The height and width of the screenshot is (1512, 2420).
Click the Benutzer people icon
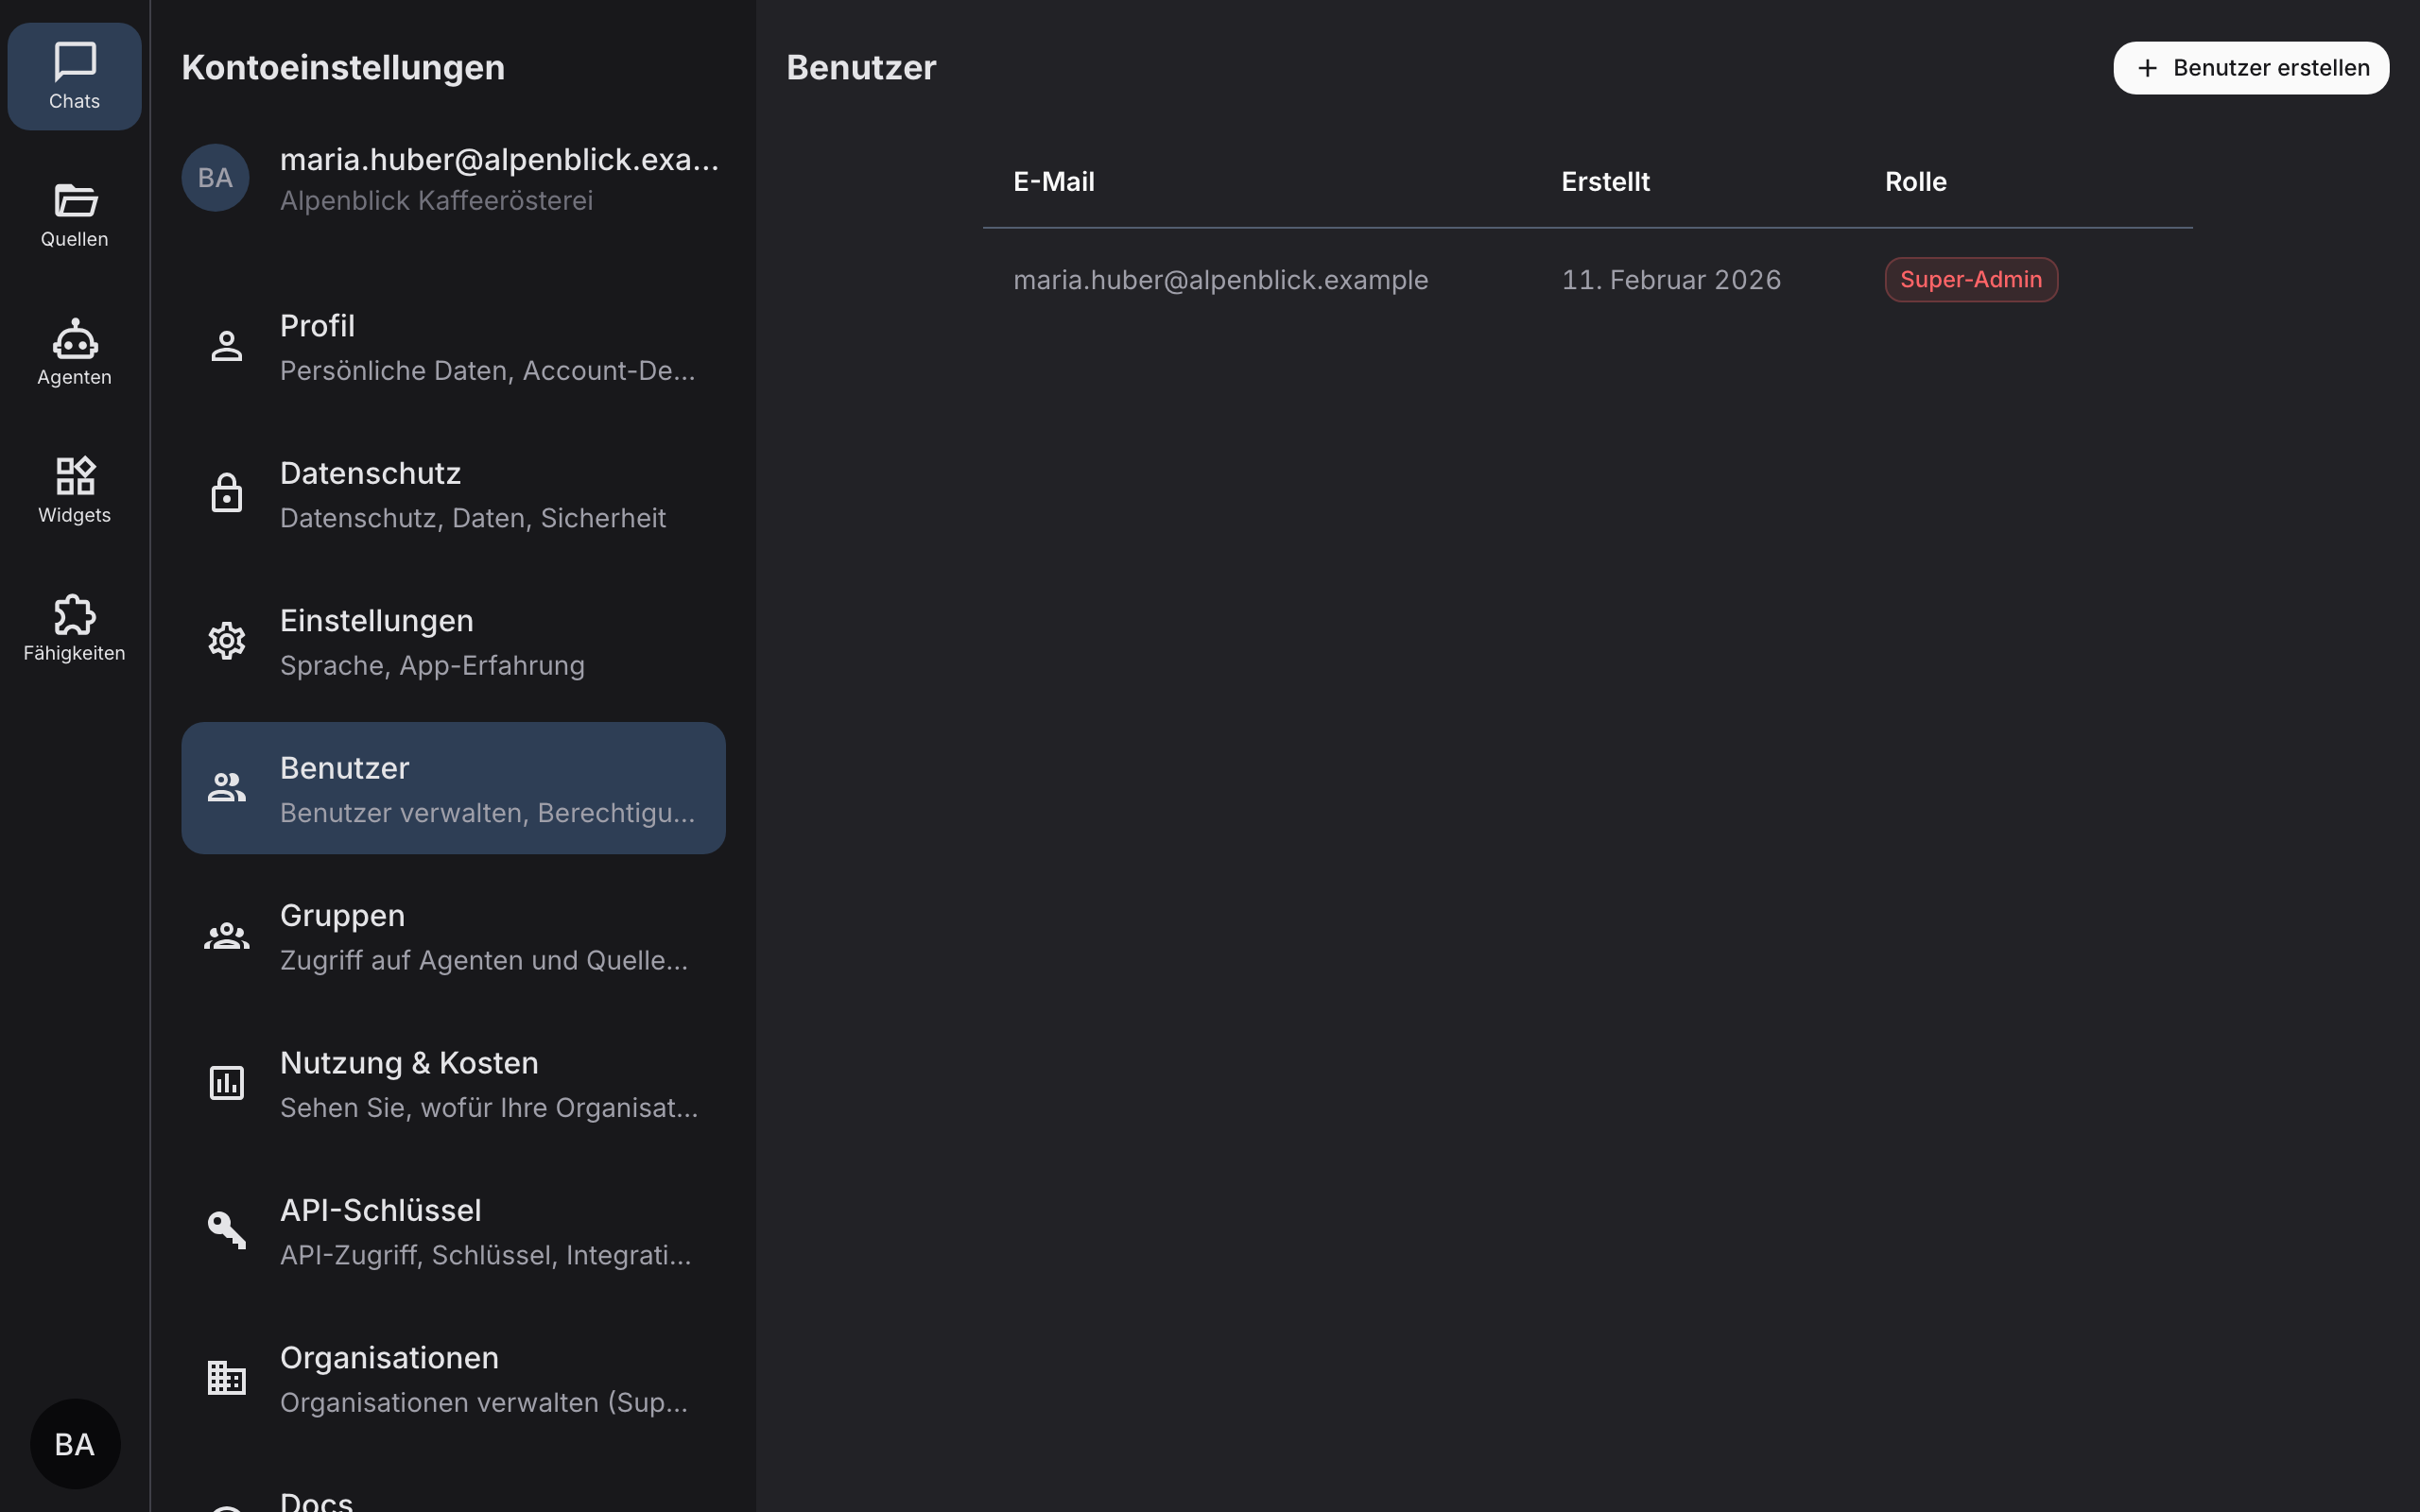tap(227, 788)
